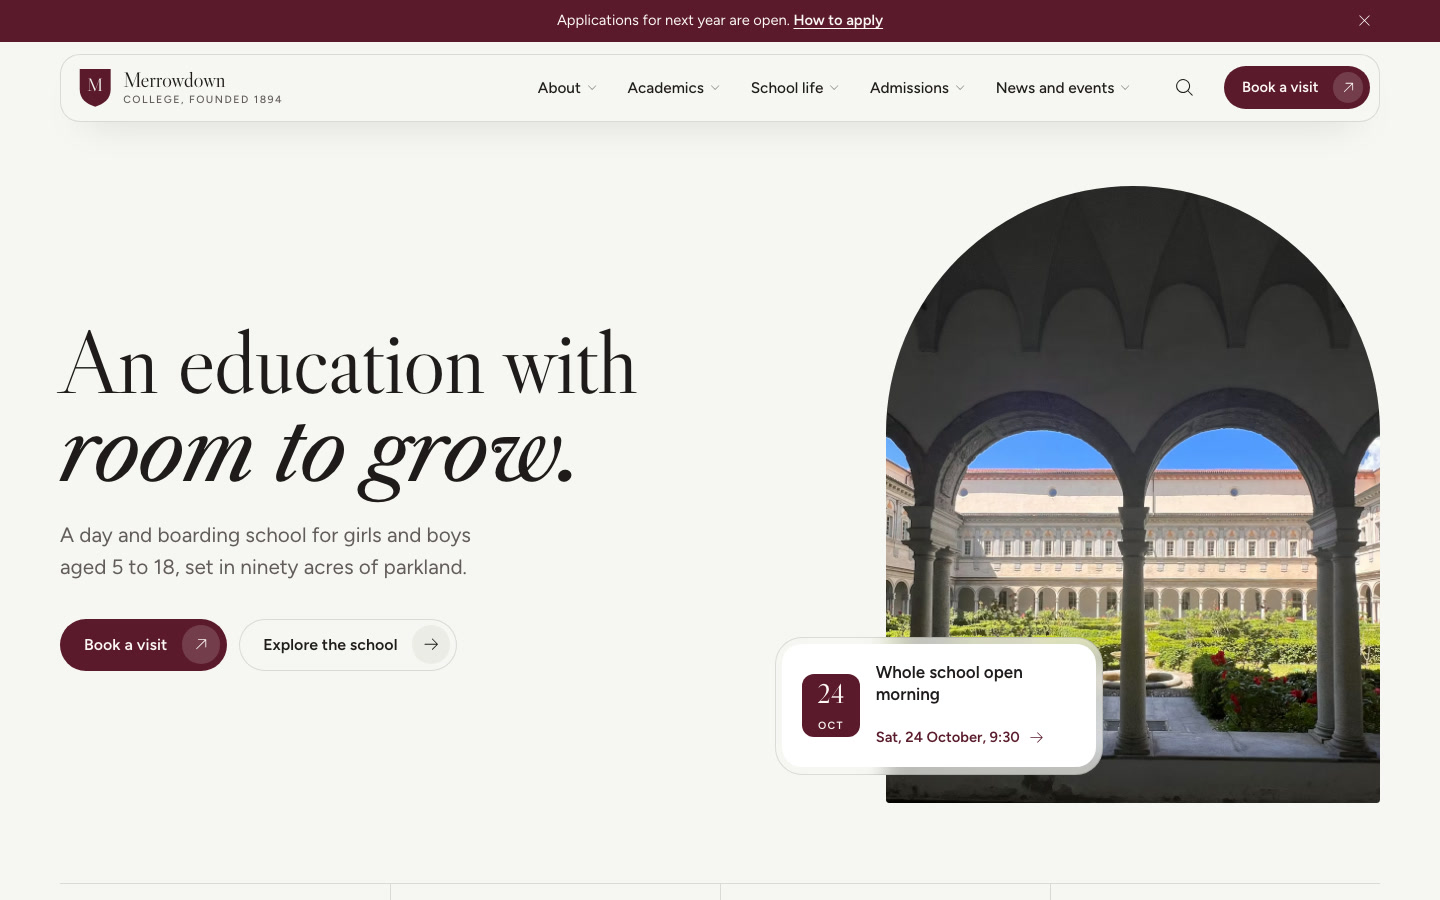Expand the News and events chevron

tap(1125, 88)
